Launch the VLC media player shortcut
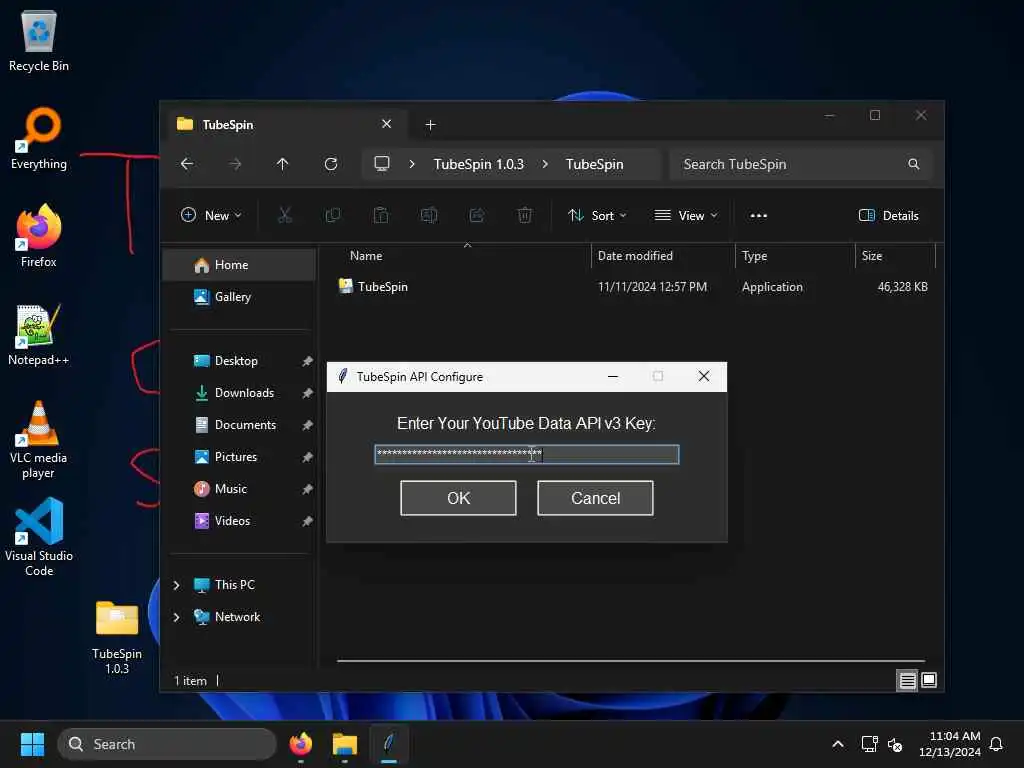The height and width of the screenshot is (768, 1024). pos(39,440)
